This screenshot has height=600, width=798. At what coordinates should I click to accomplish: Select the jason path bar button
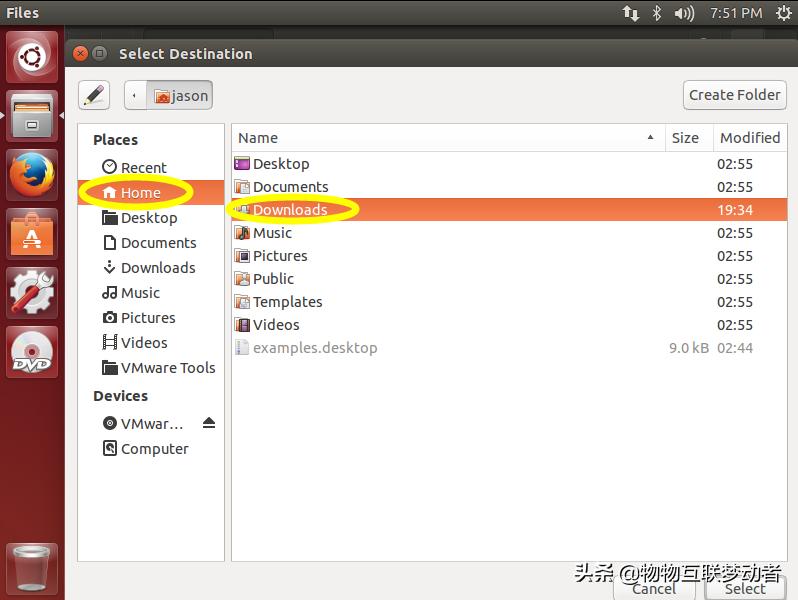click(180, 95)
